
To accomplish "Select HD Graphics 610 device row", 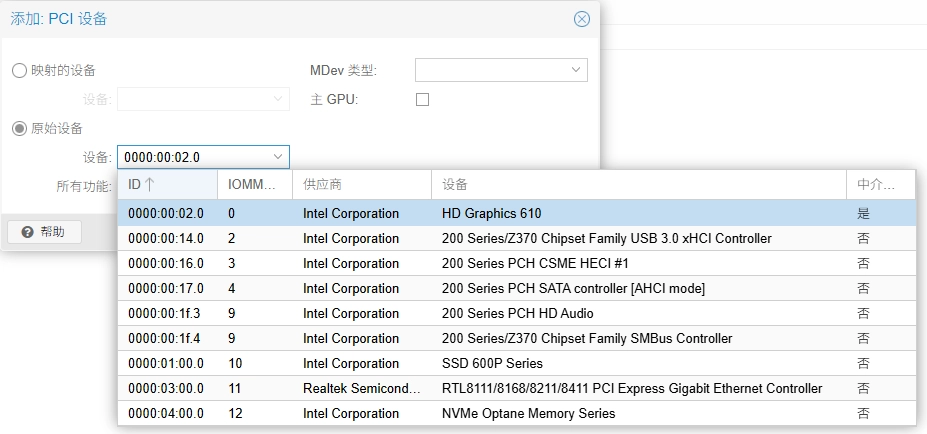I will tap(491, 213).
